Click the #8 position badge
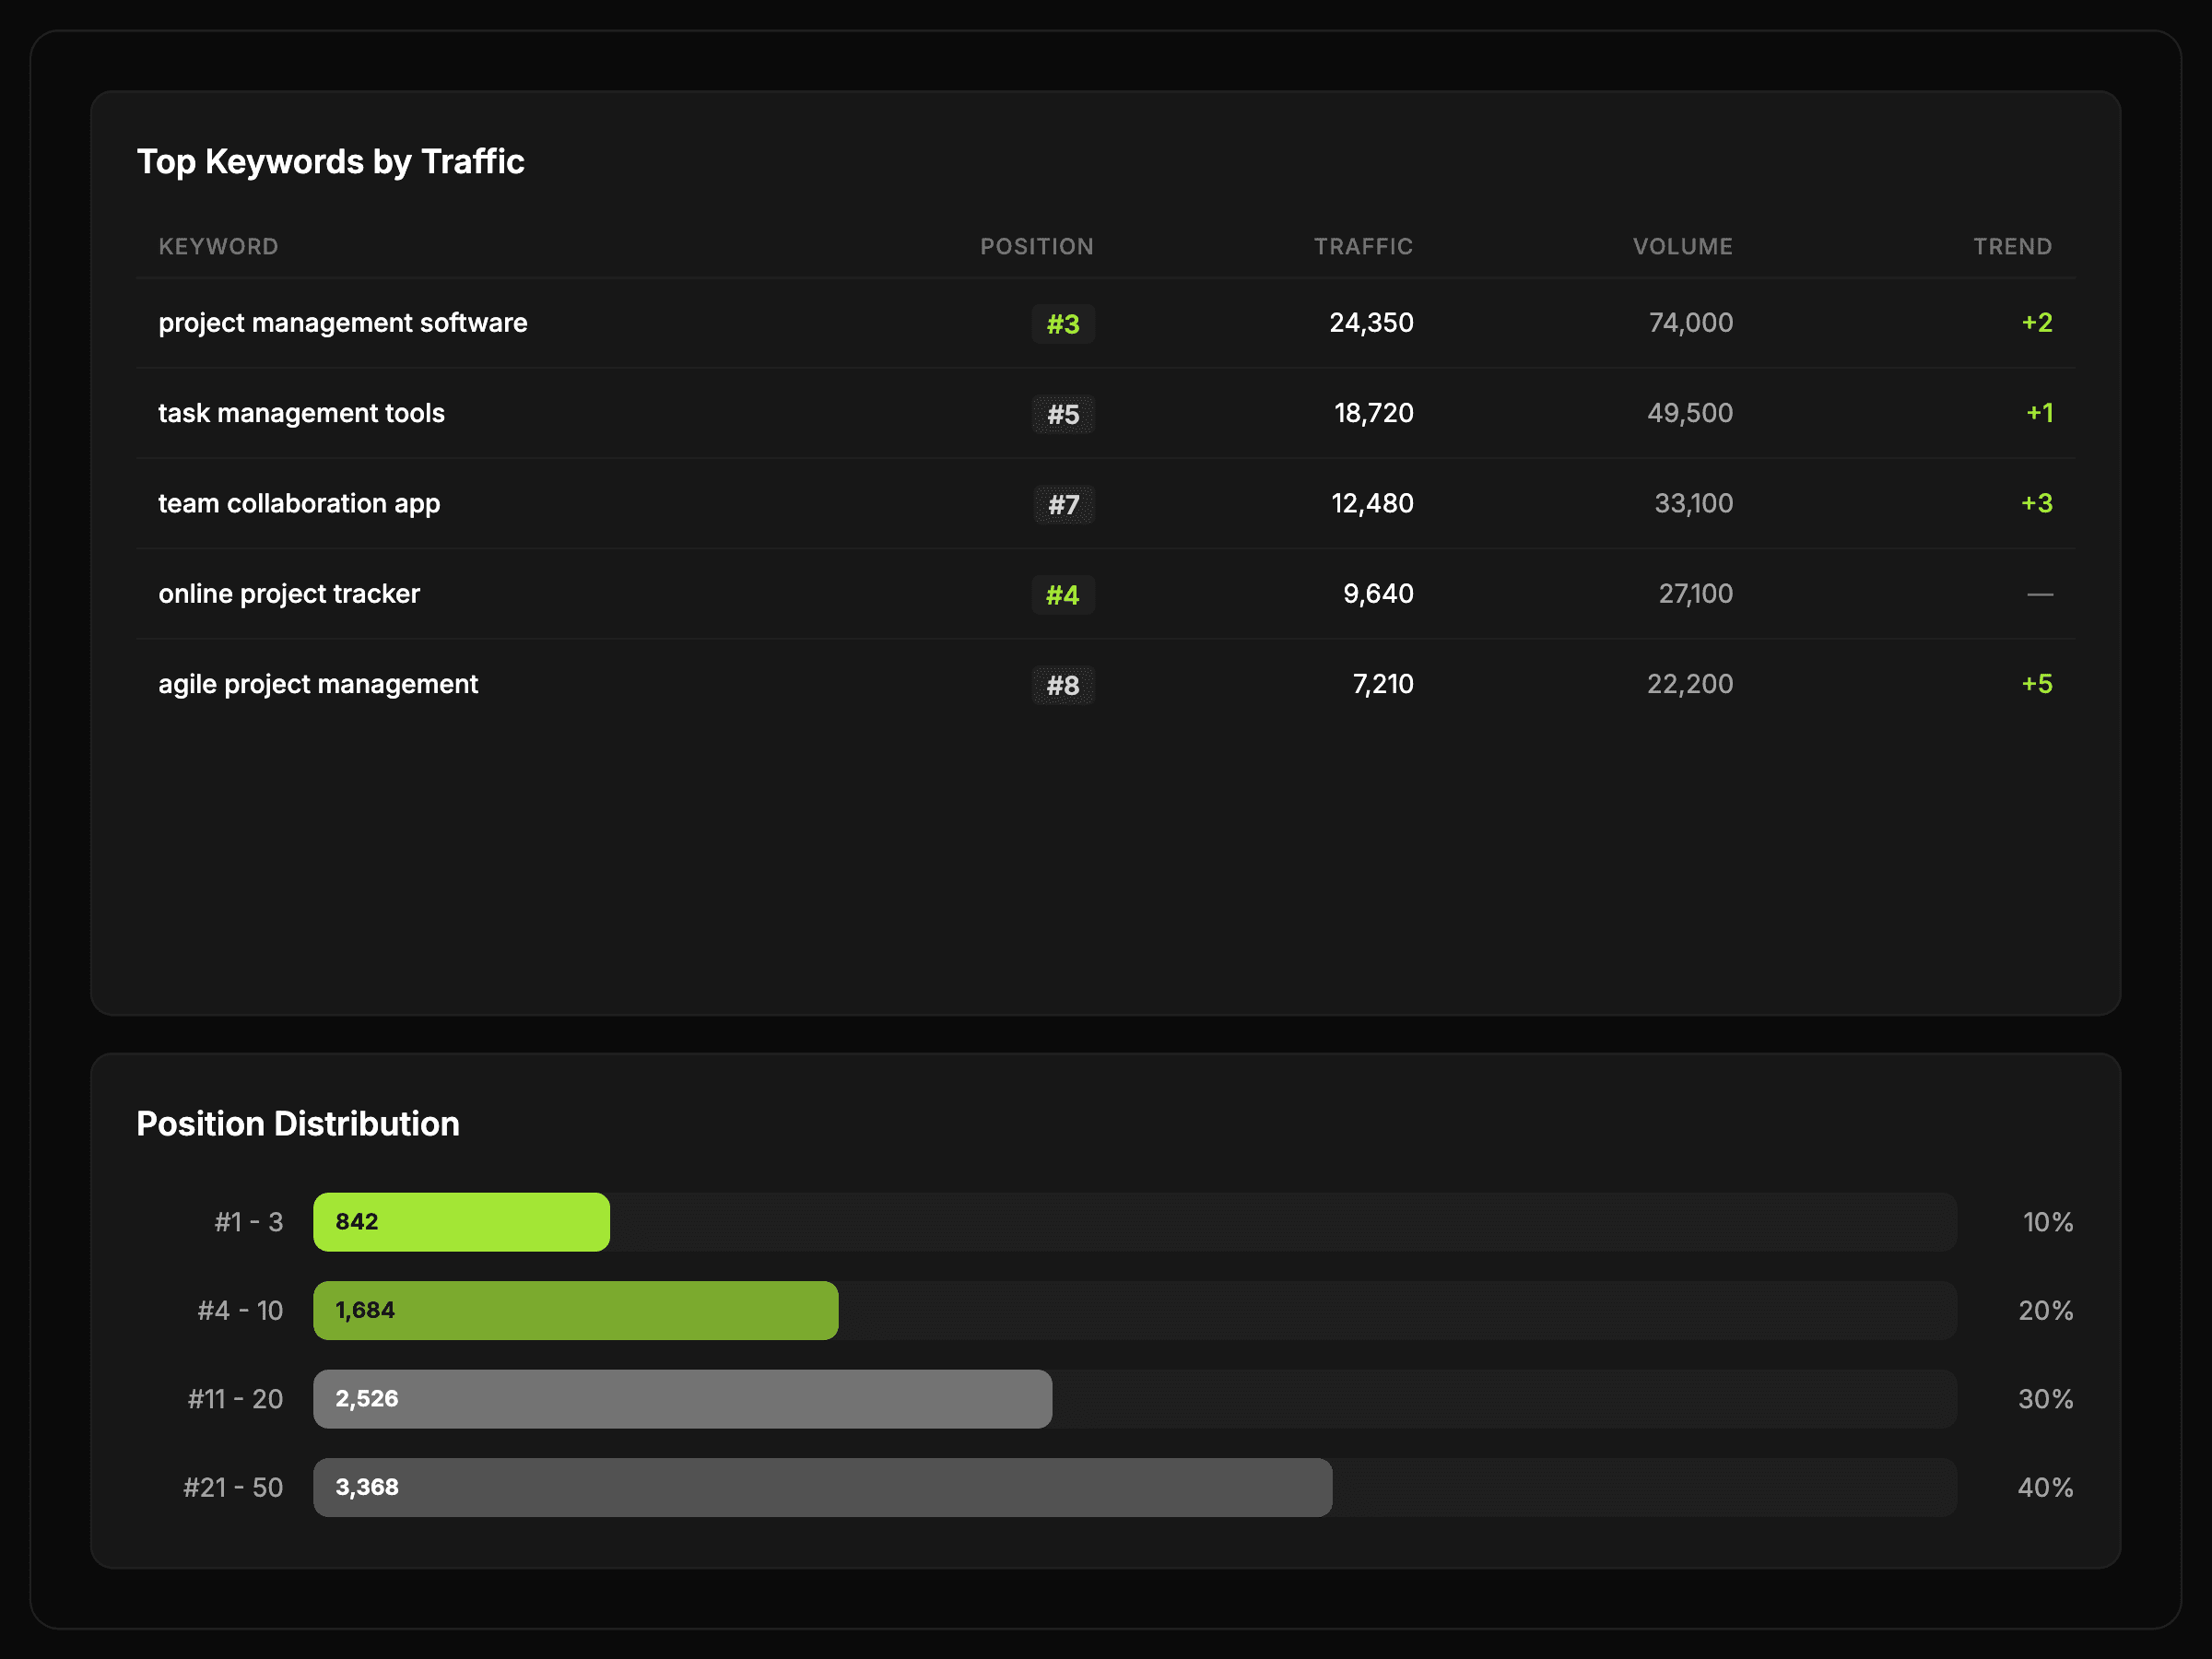This screenshot has height=1659, width=2212. point(1062,685)
